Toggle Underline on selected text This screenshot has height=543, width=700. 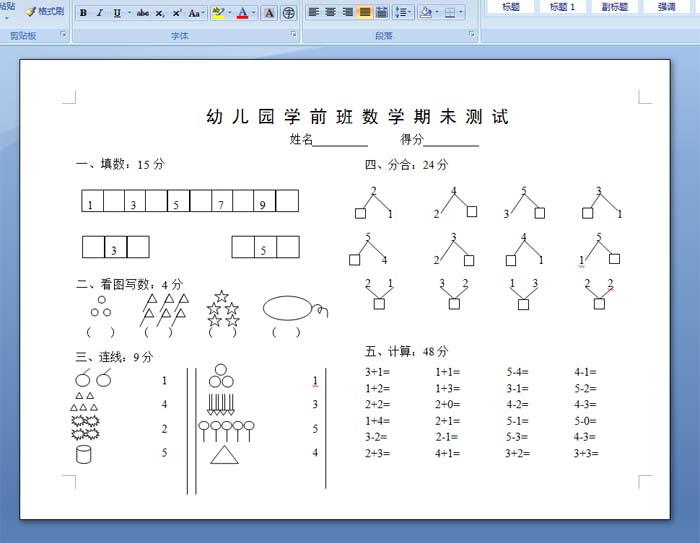tap(117, 13)
